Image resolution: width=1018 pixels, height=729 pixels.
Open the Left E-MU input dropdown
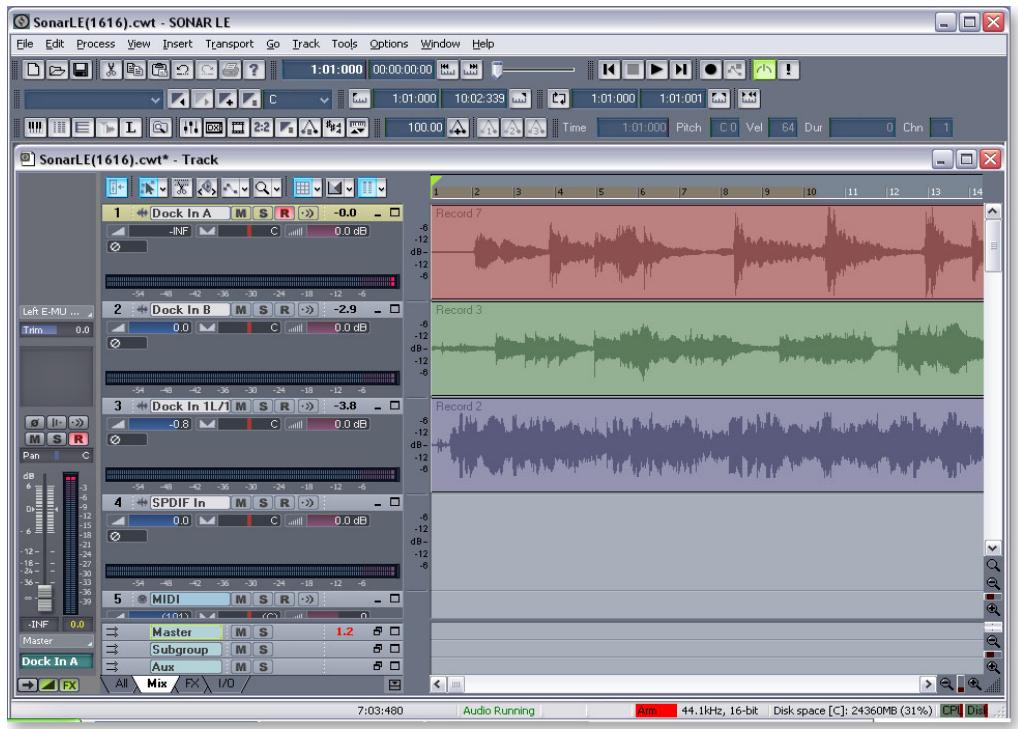point(57,311)
